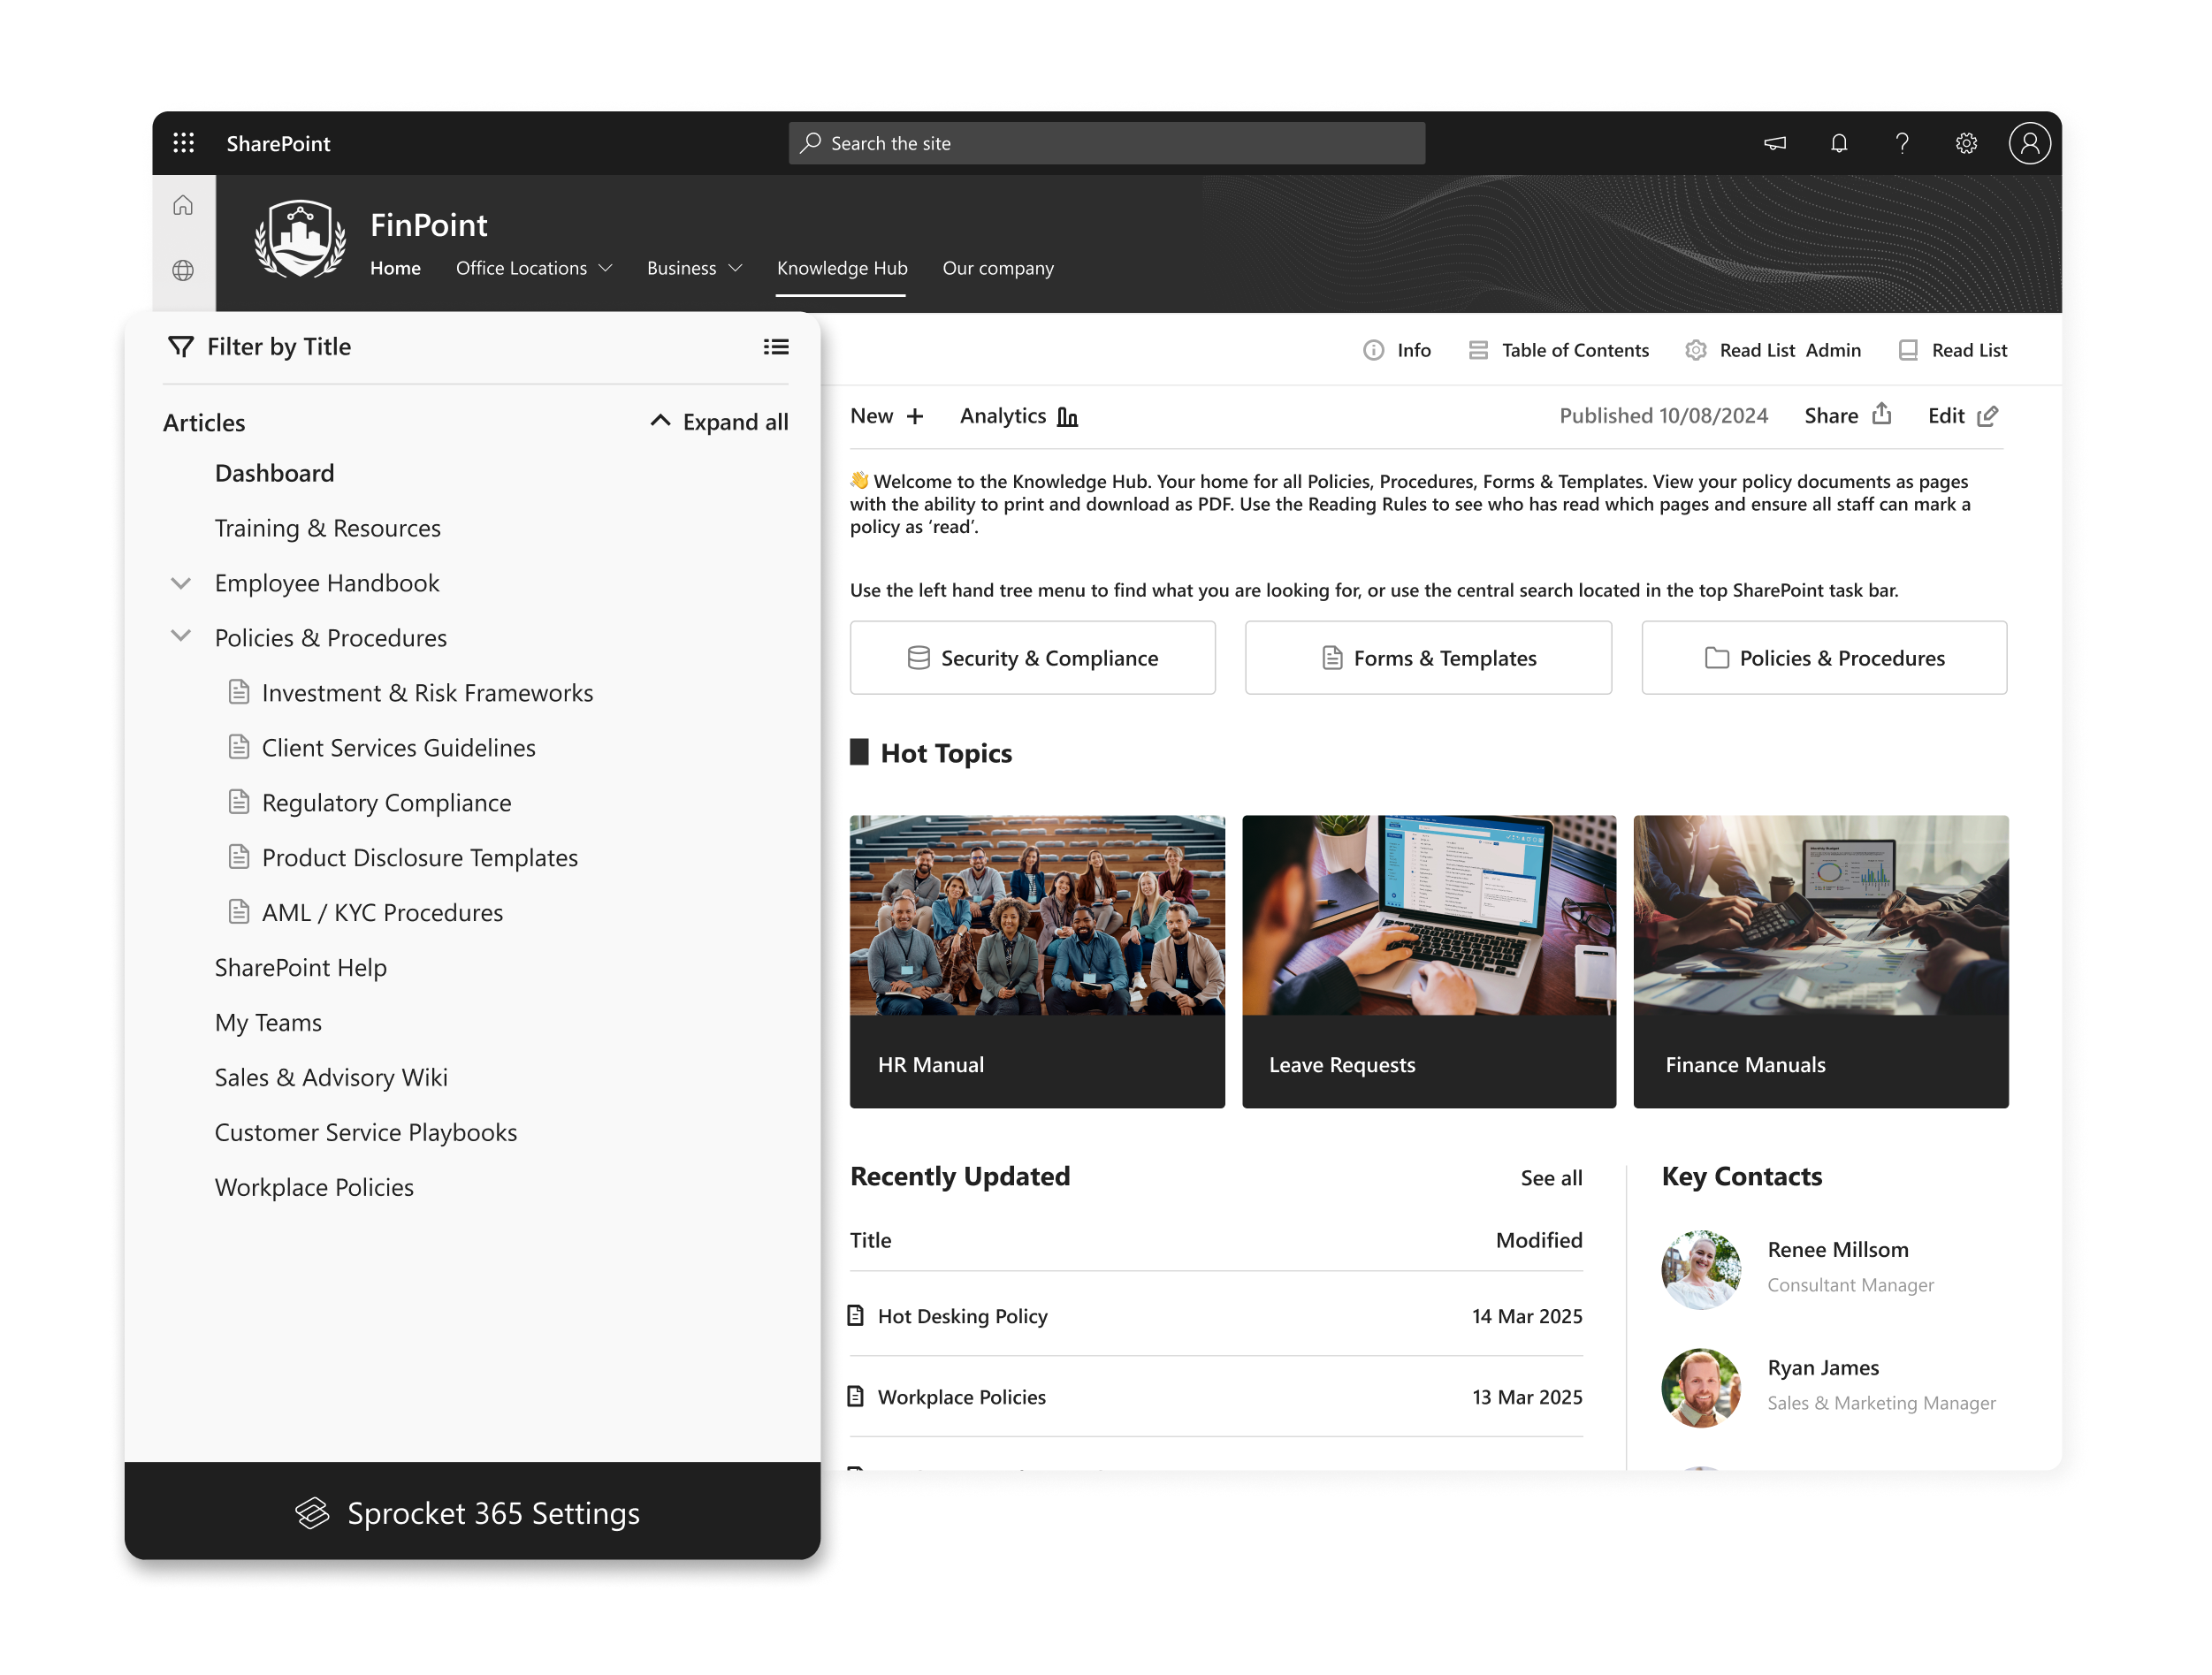Open notifications bell icon
This screenshot has width=2212, height=1675.
(x=1838, y=143)
